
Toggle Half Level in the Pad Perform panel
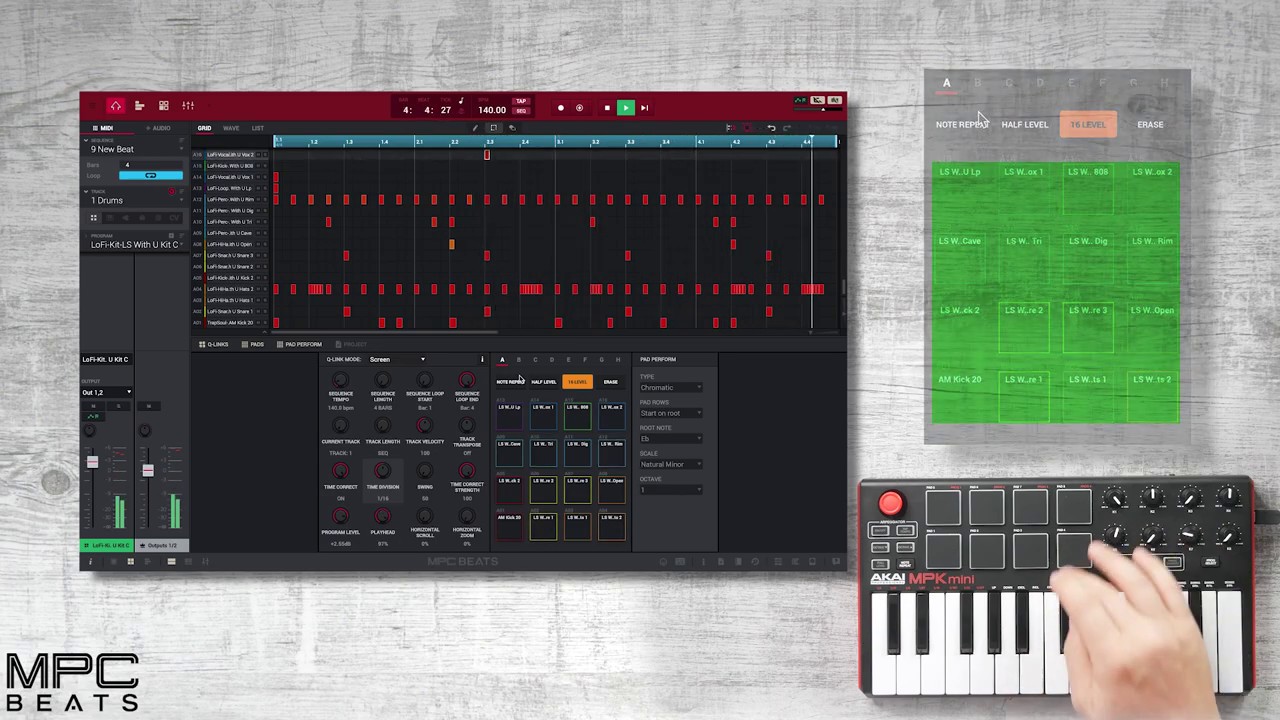click(543, 382)
